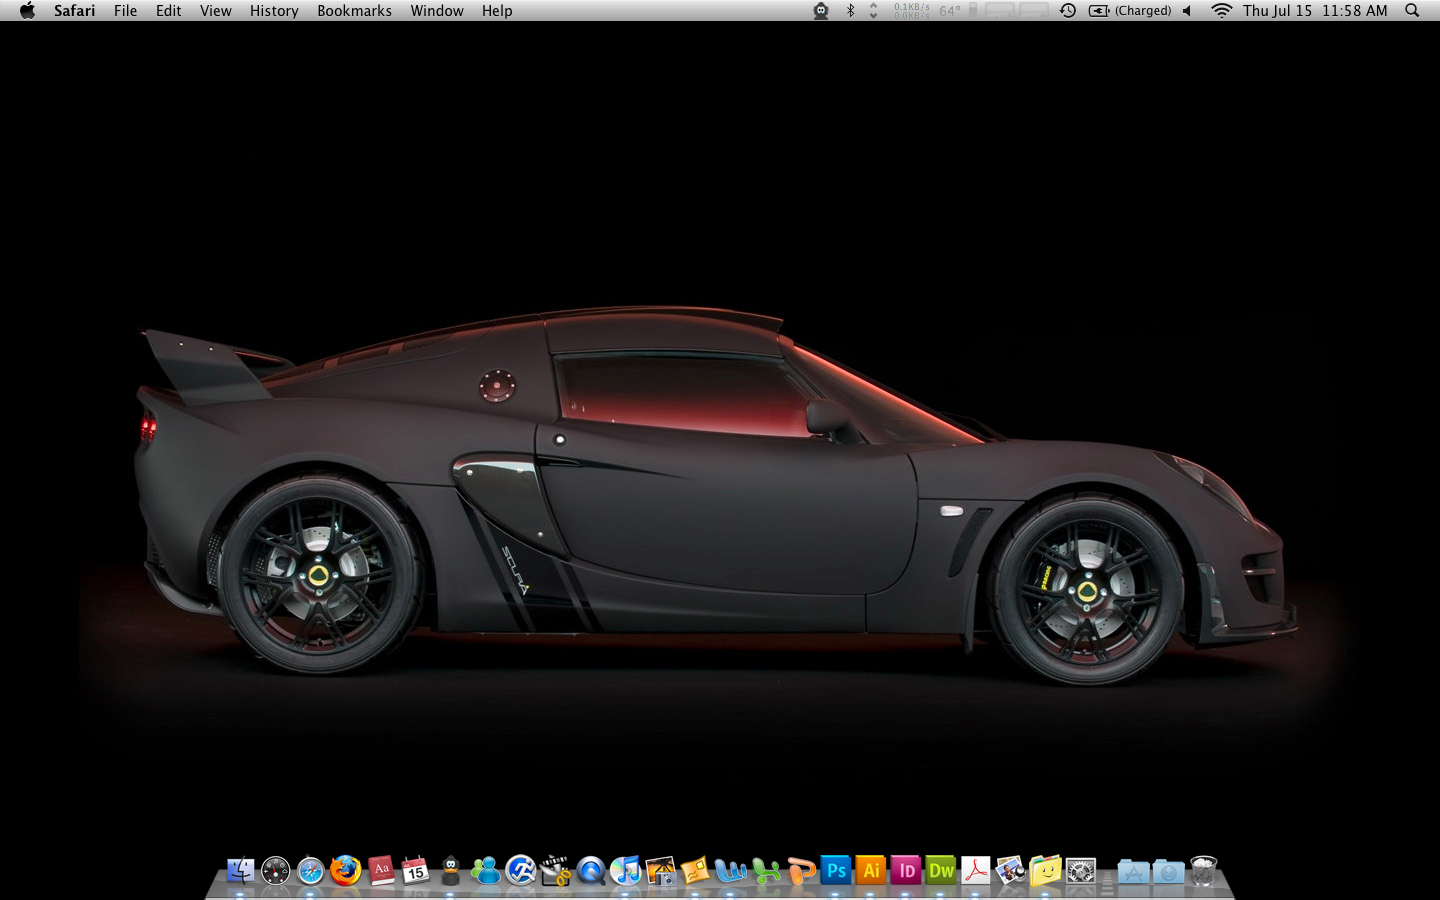Launch MSN Messenger buddies icon
Image resolution: width=1440 pixels, height=900 pixels.
click(x=486, y=871)
